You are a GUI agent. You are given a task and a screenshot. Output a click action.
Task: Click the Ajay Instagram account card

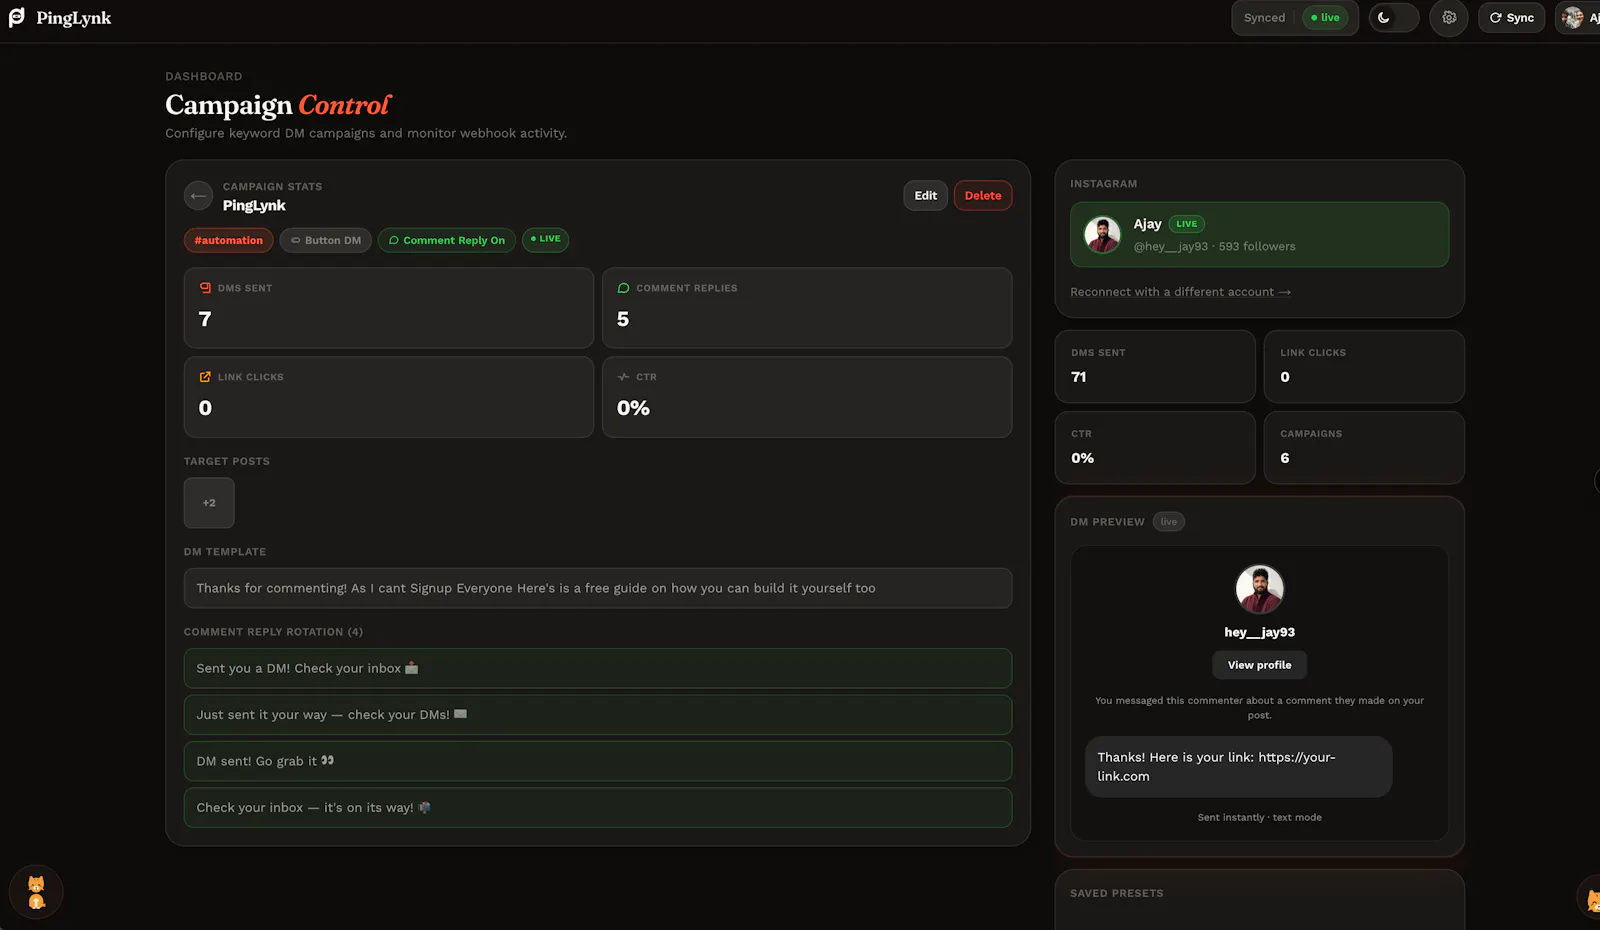tap(1260, 235)
